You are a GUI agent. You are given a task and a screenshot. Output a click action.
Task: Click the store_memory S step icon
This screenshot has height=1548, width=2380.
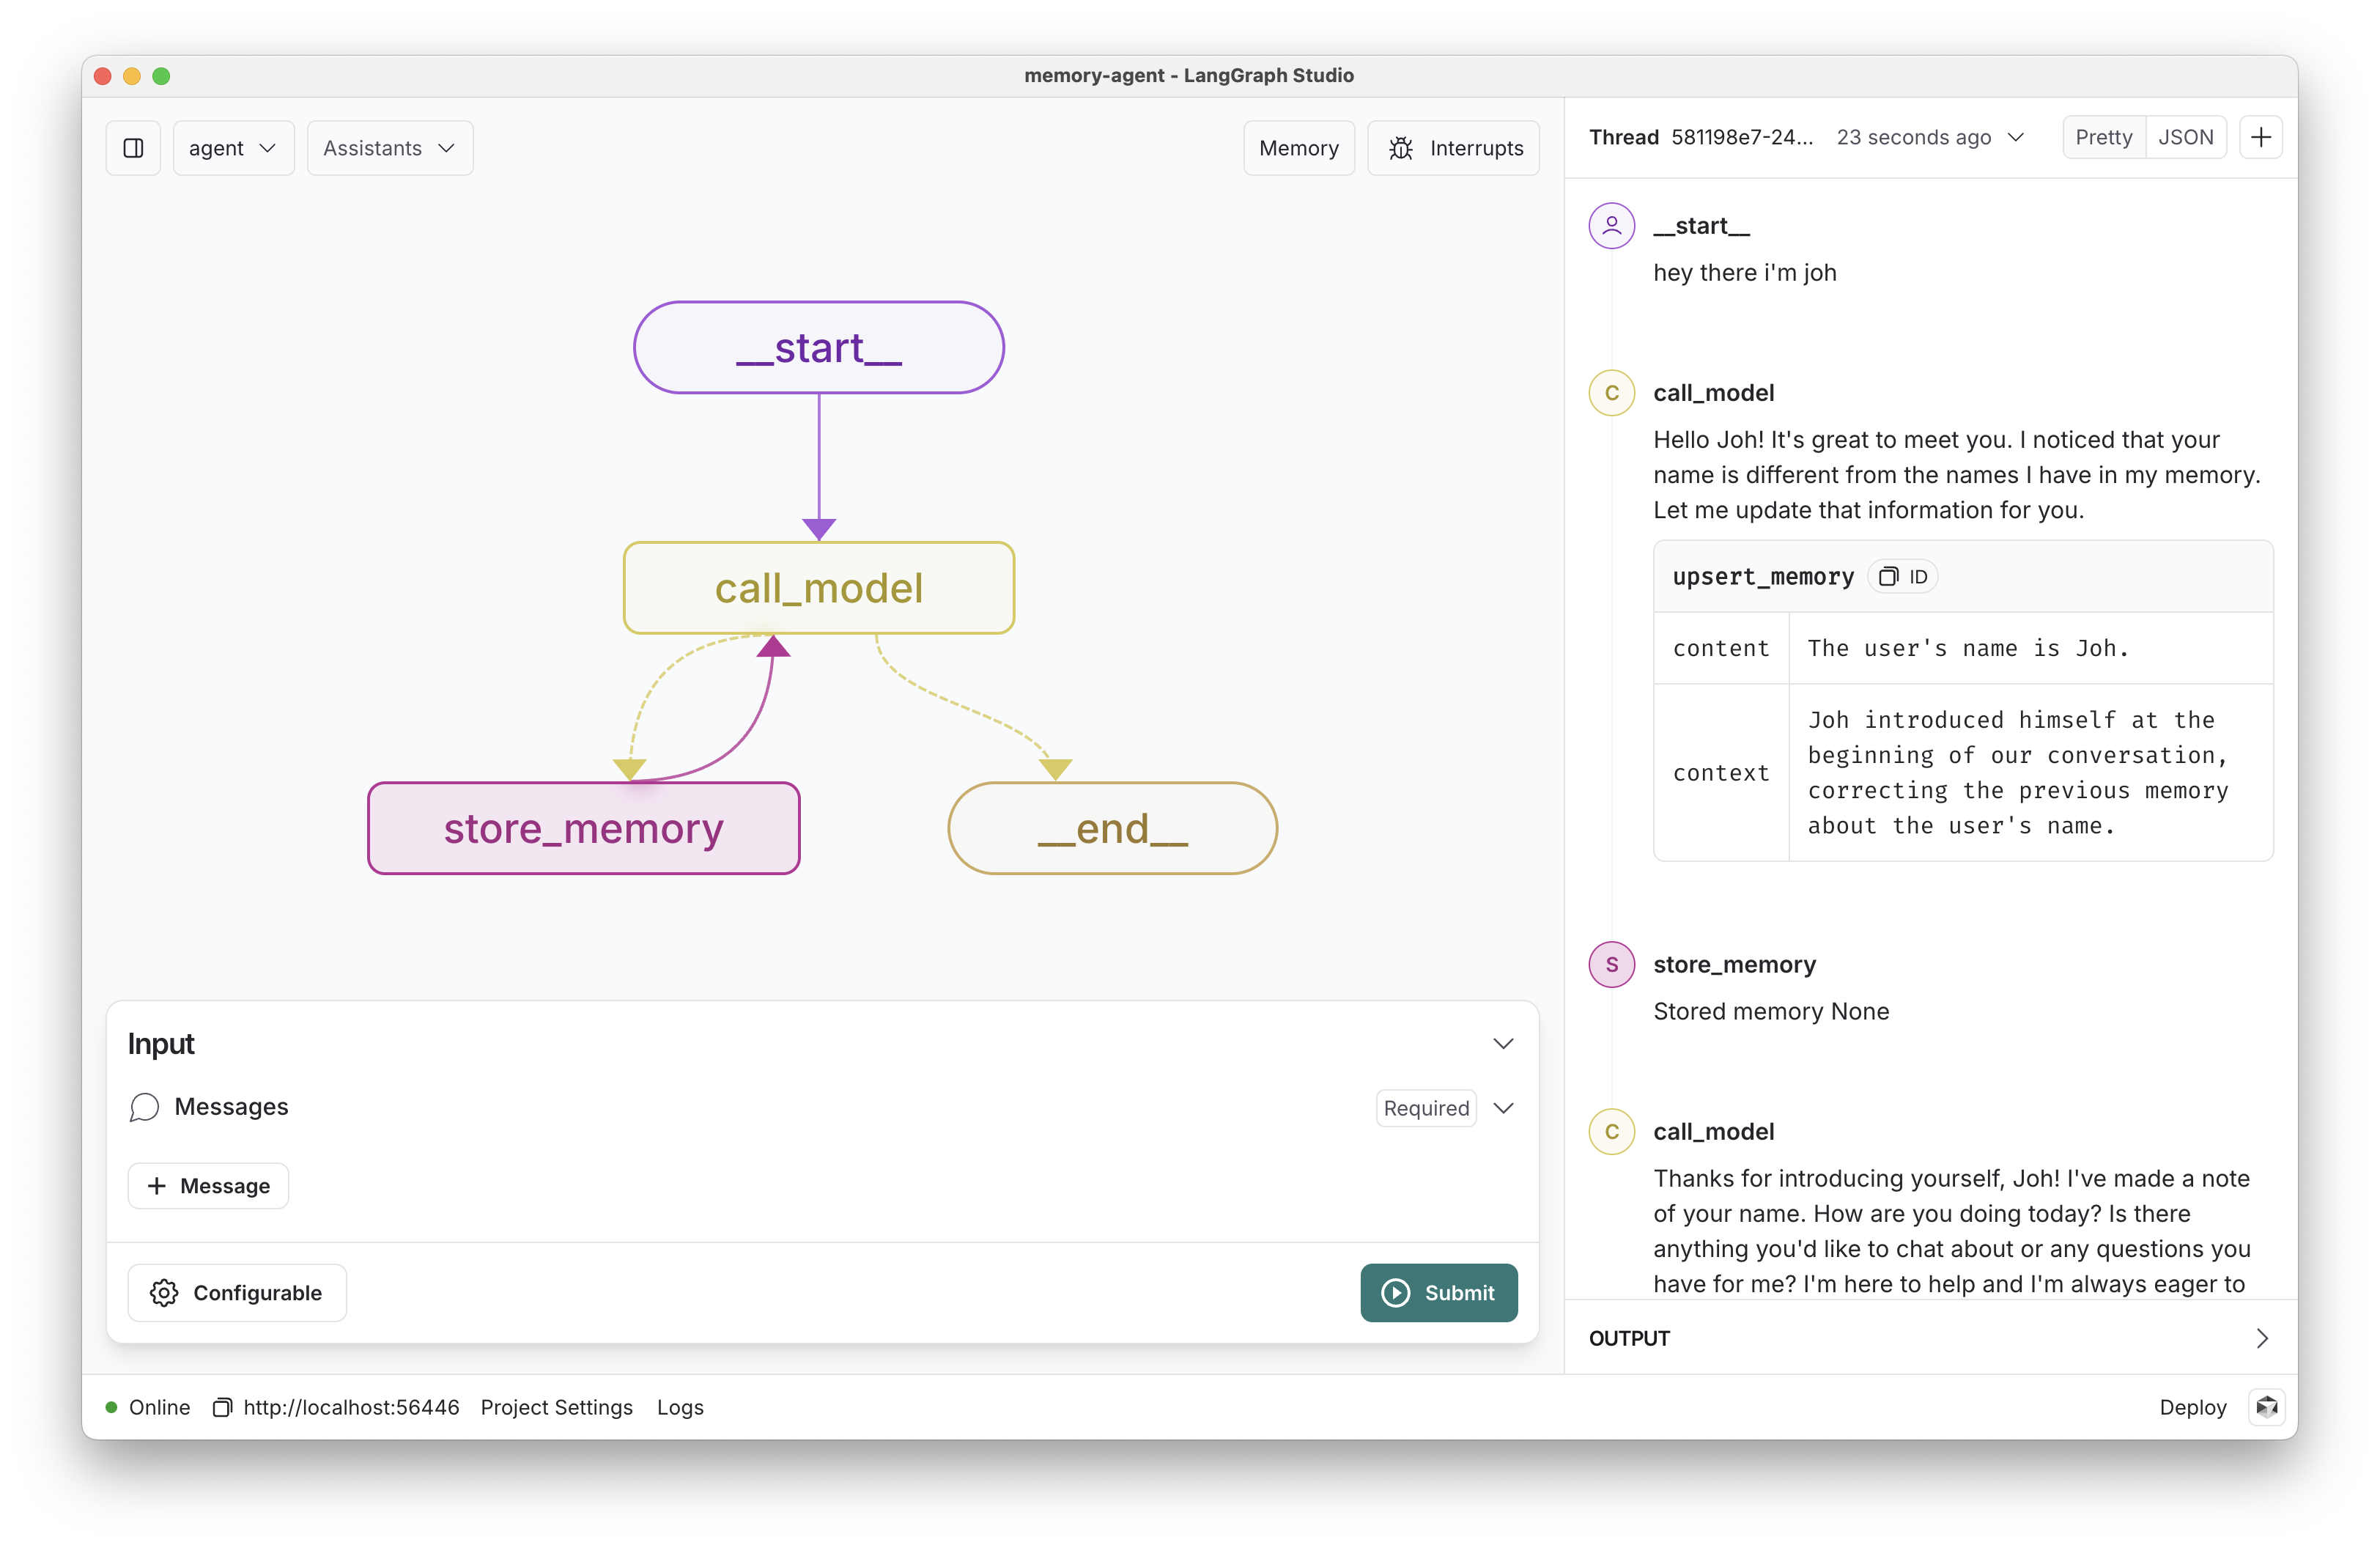pyautogui.click(x=1611, y=964)
